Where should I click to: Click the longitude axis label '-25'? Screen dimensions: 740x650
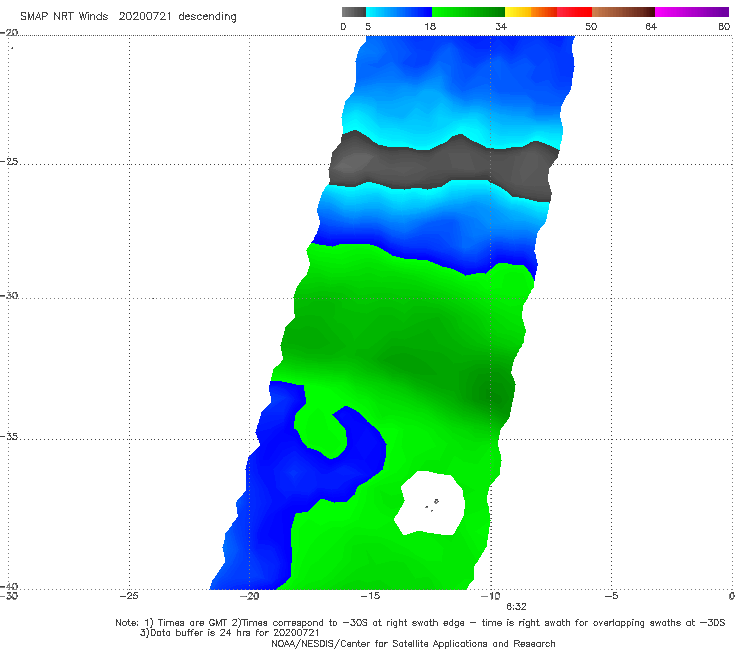point(129,596)
